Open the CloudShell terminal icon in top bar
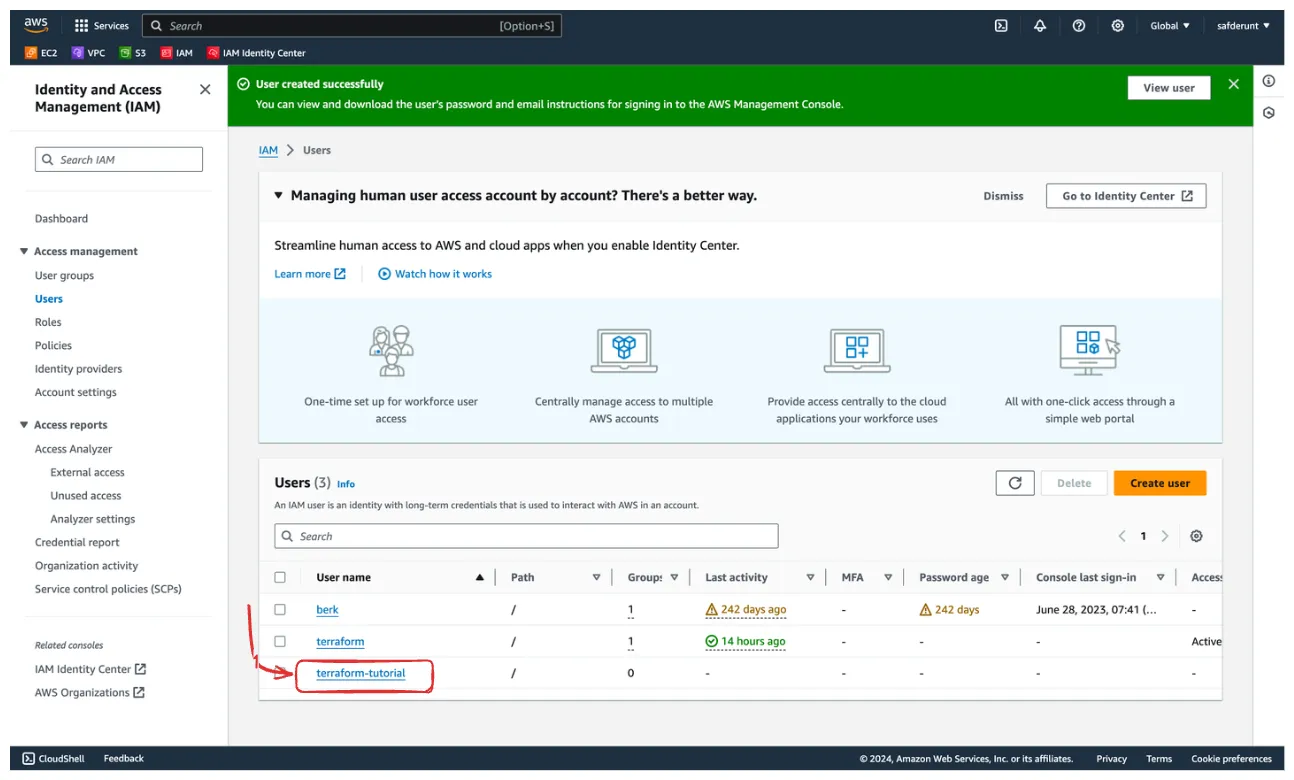 point(1001,26)
